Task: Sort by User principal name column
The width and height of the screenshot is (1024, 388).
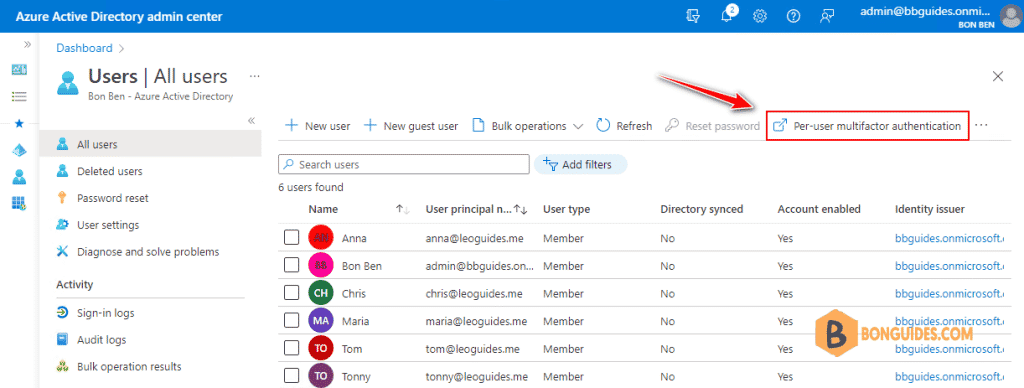Action: 520,210
